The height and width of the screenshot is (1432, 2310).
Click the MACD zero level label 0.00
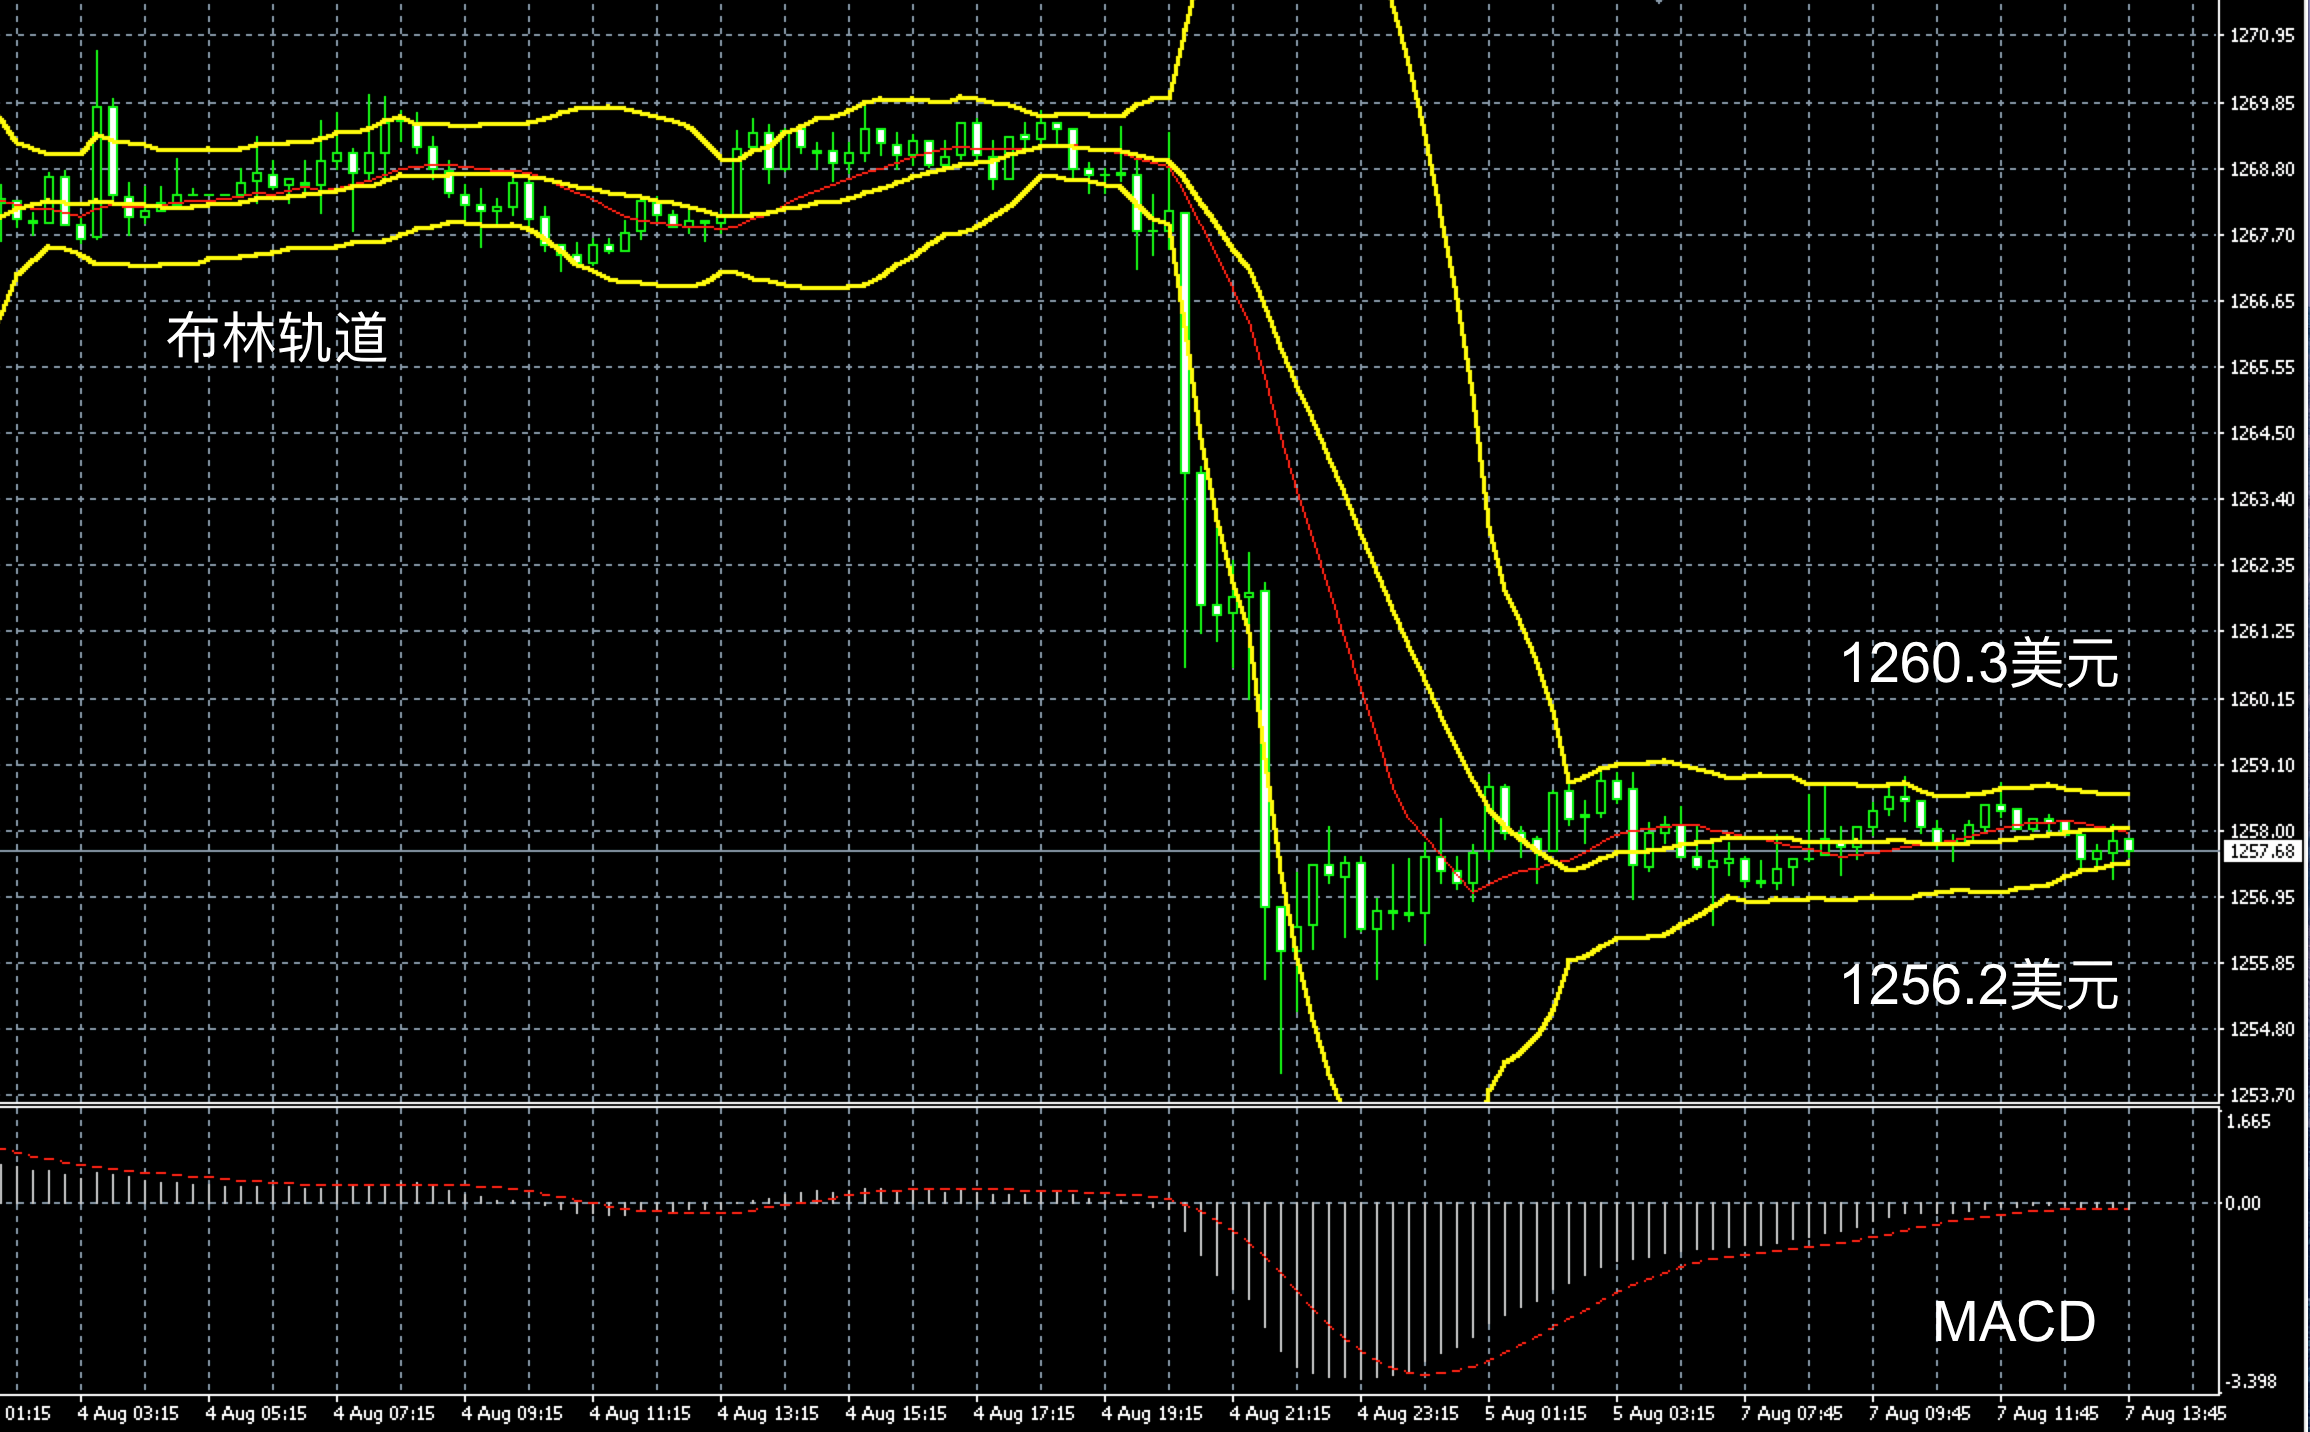(x=2242, y=1203)
